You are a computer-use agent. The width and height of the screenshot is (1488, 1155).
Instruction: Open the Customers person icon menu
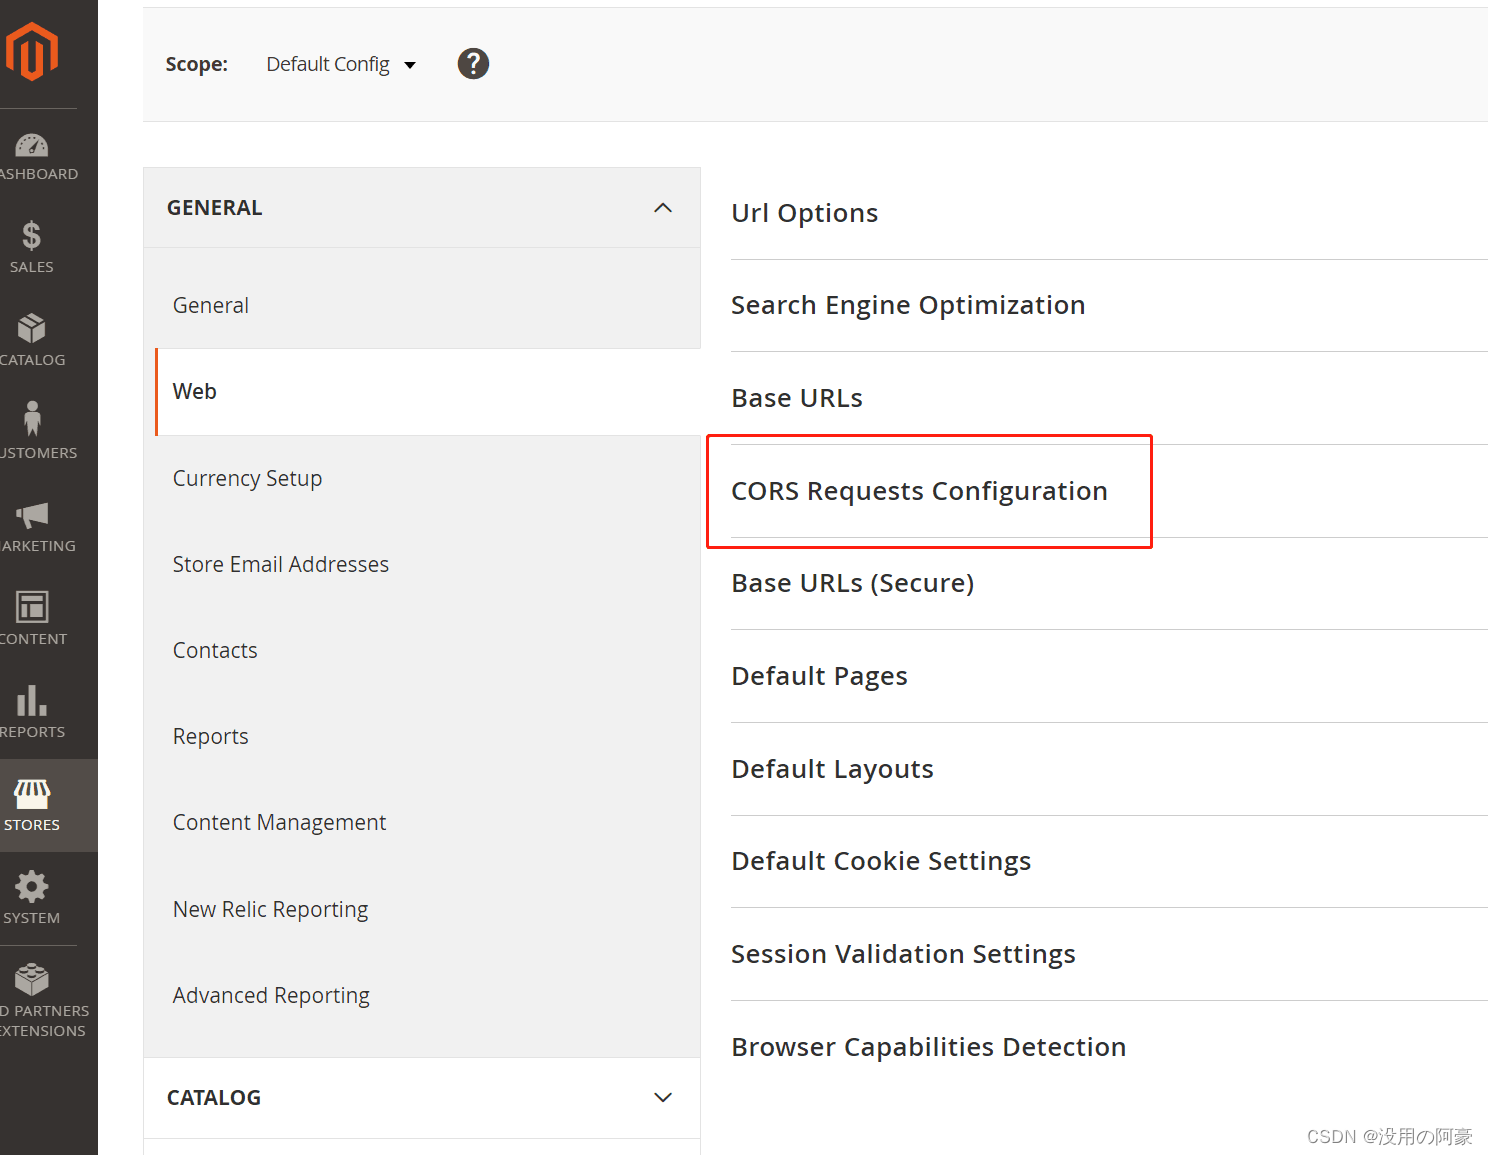32,419
